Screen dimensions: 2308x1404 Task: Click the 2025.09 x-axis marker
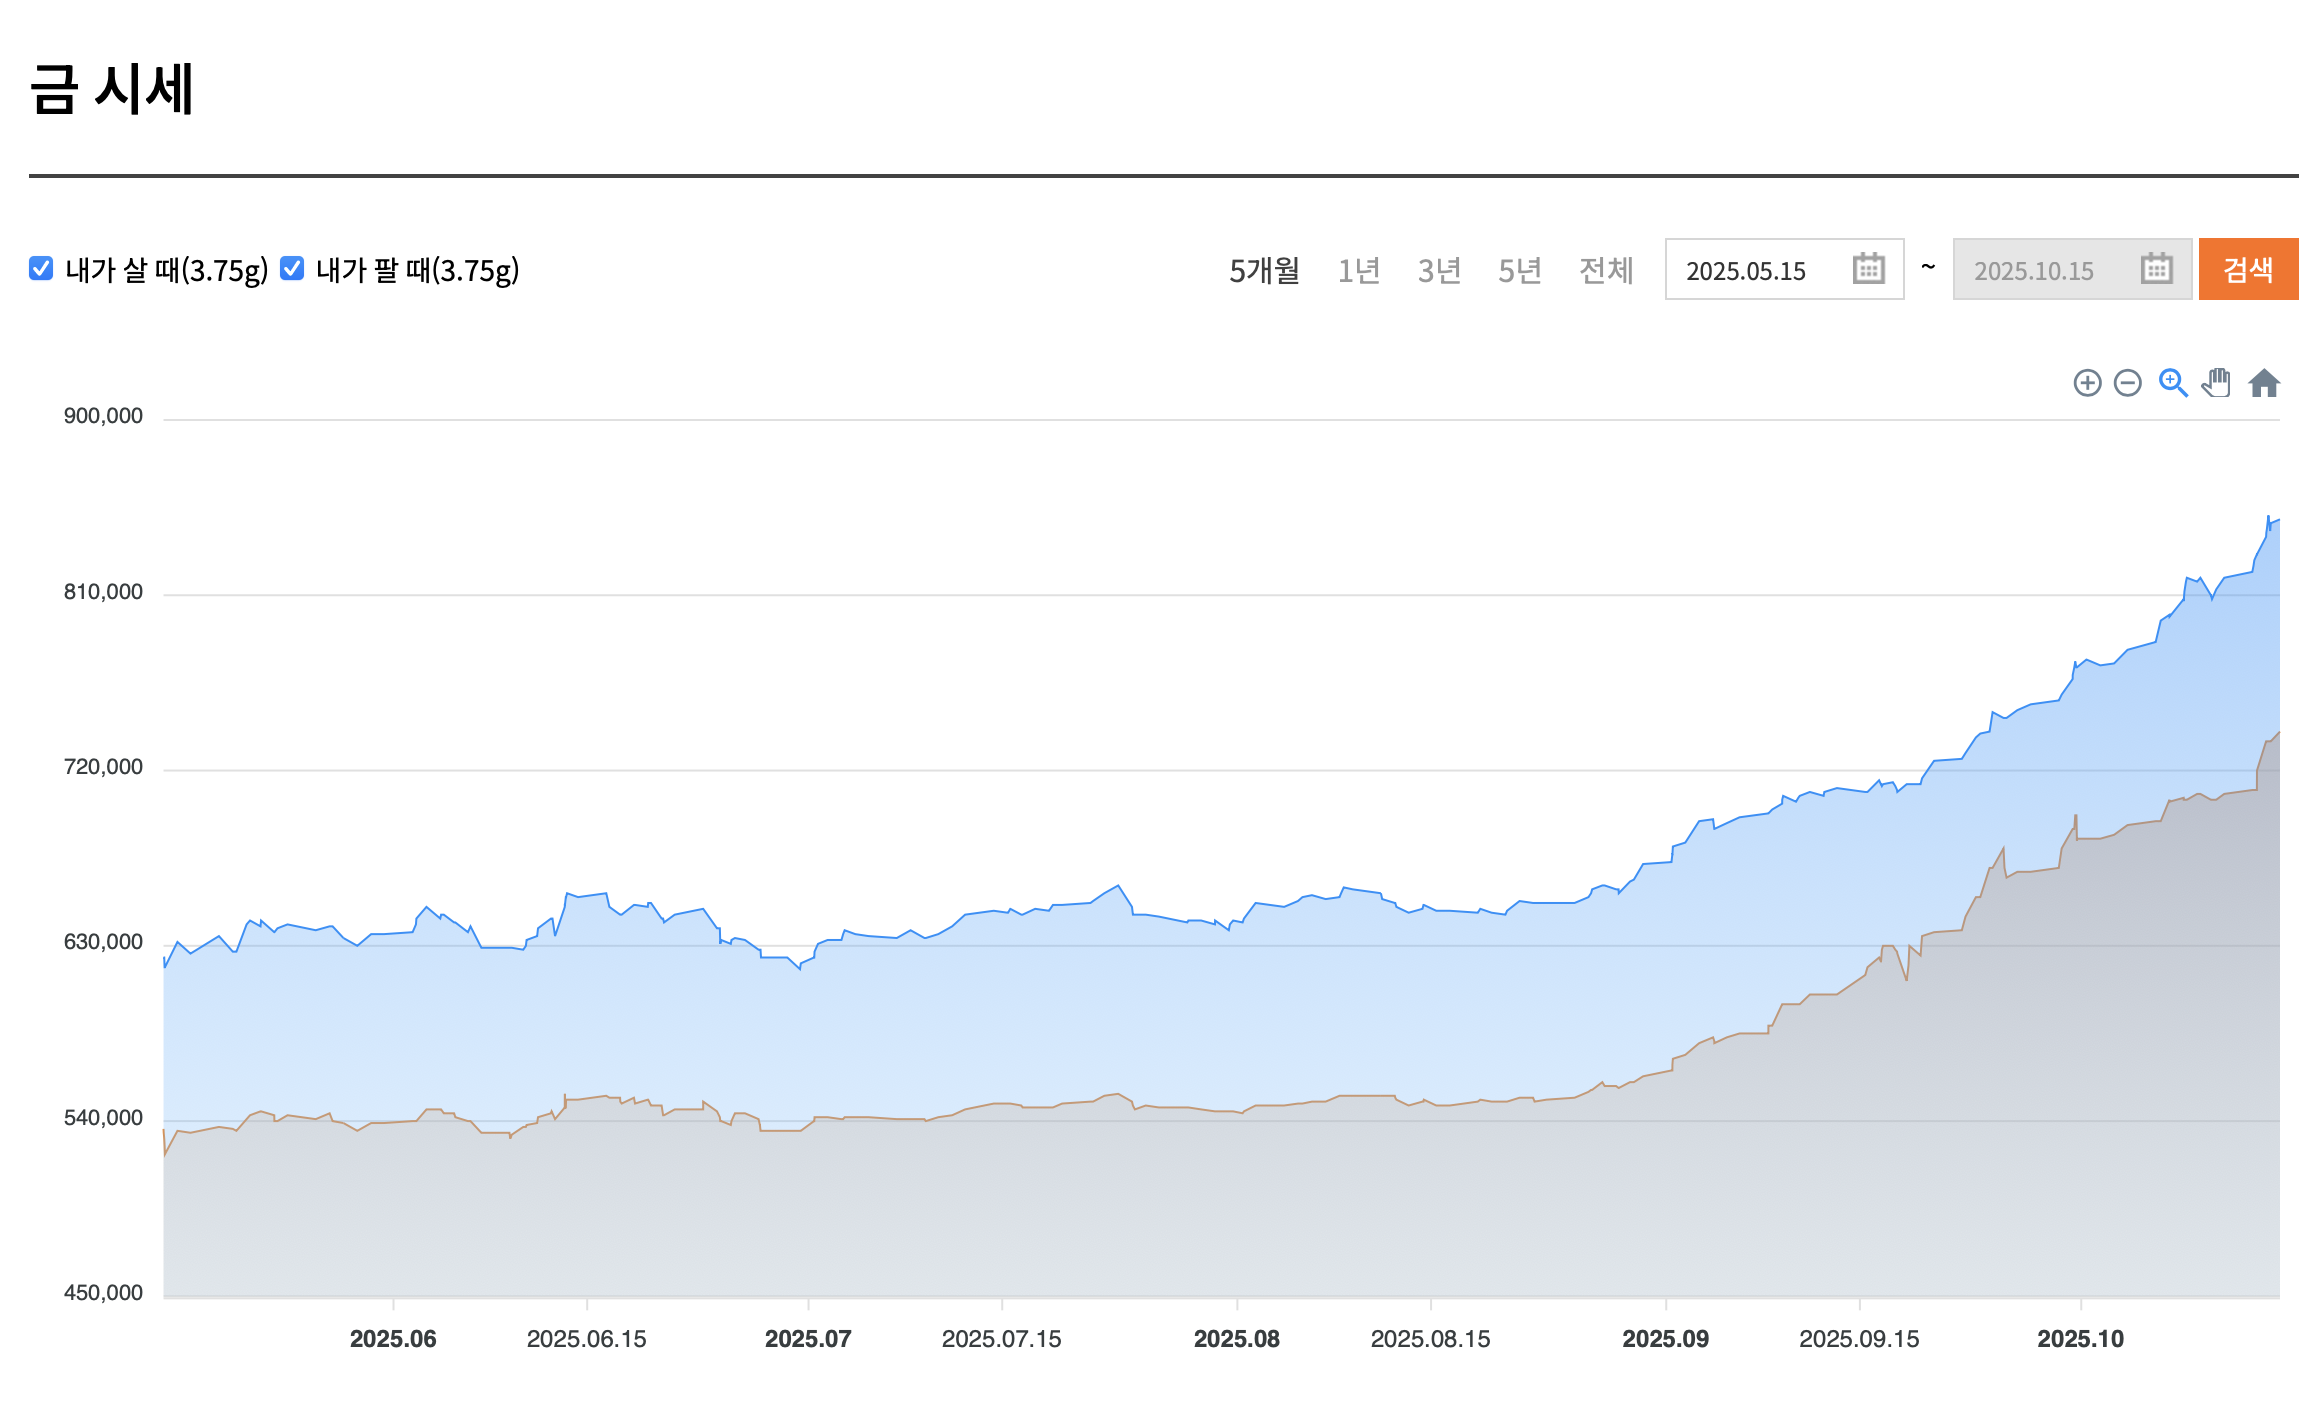tap(1665, 1339)
